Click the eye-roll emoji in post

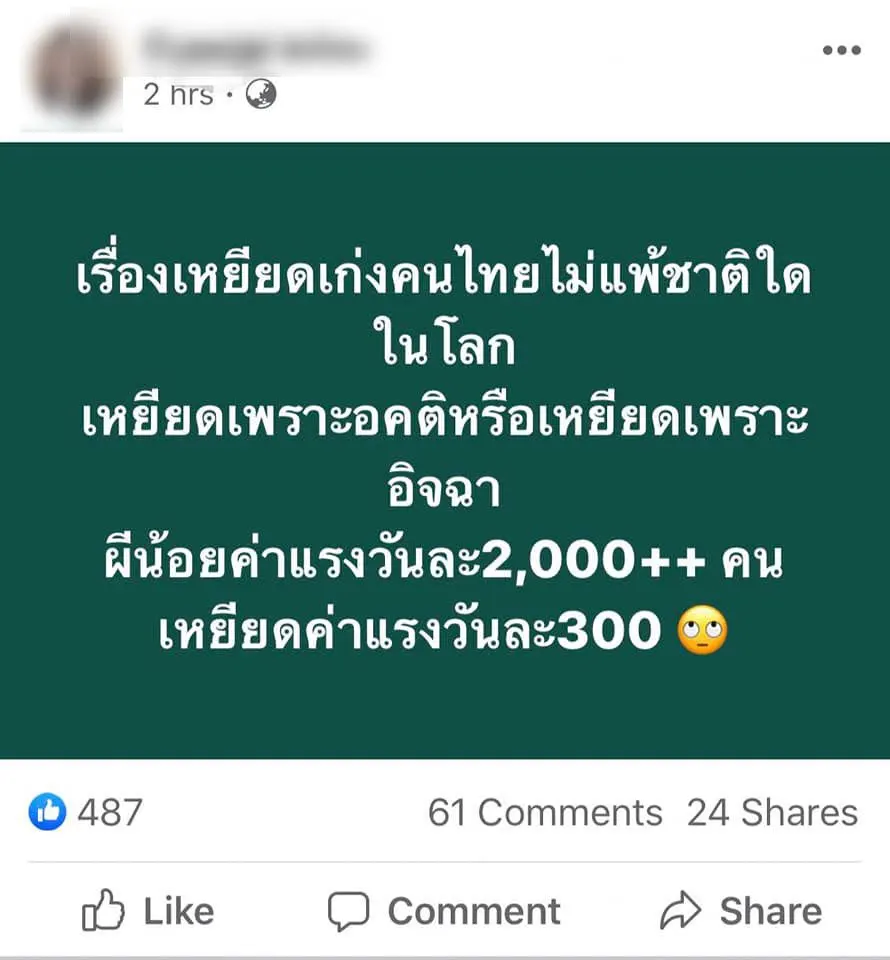coord(703,630)
